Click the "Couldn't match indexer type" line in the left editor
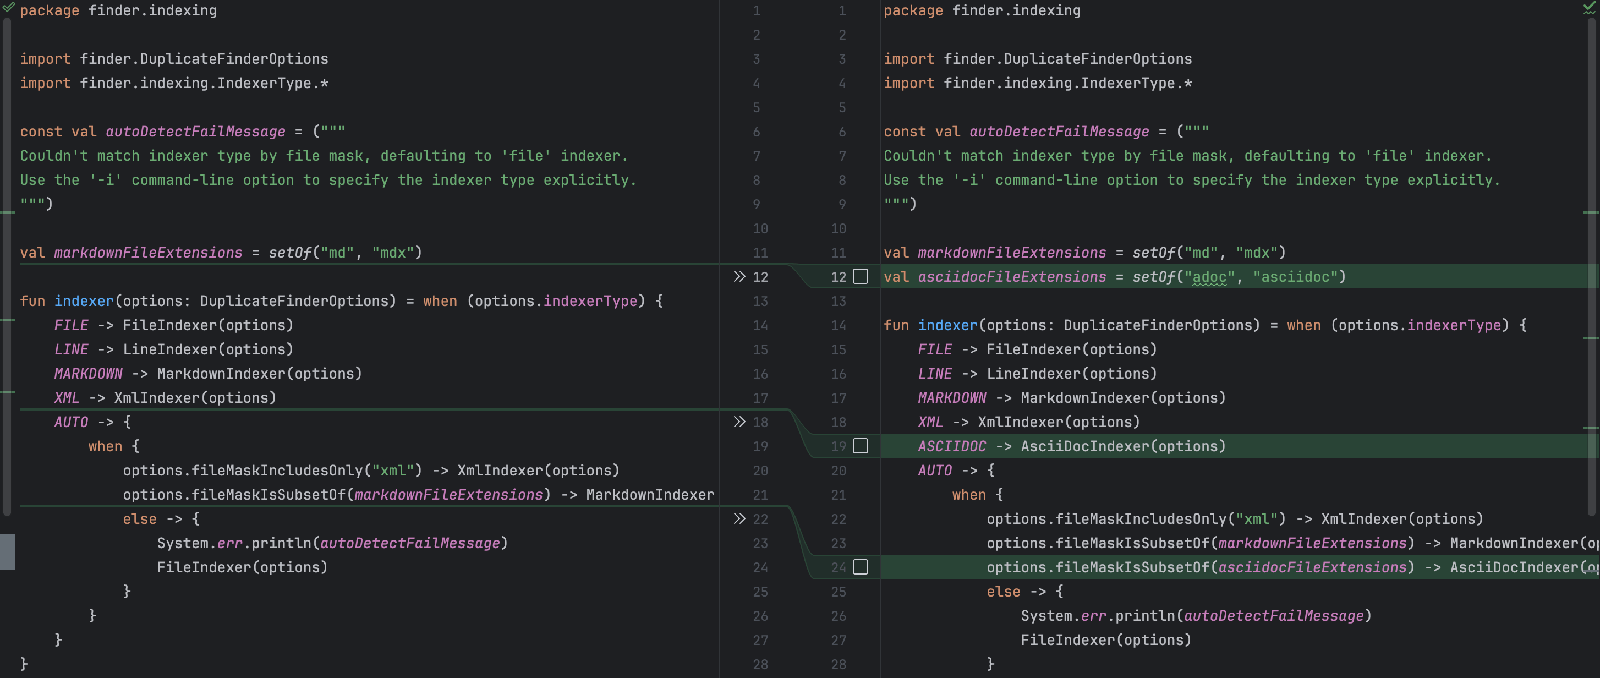 [324, 156]
